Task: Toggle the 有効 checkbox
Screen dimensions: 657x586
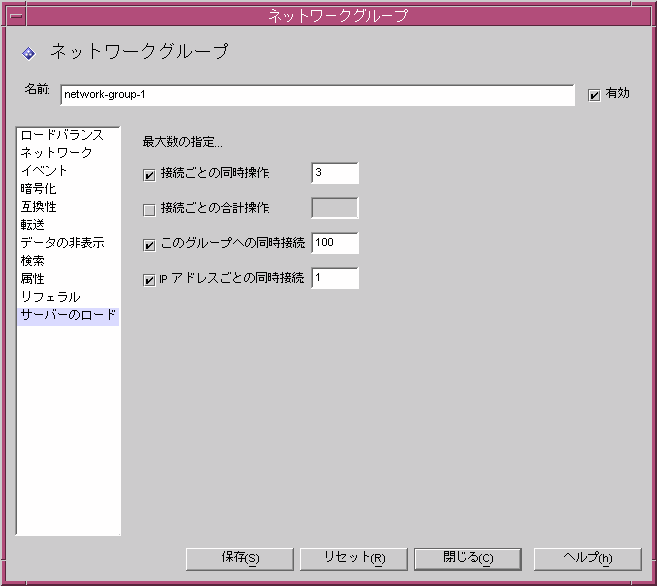Action: pyautogui.click(x=594, y=96)
